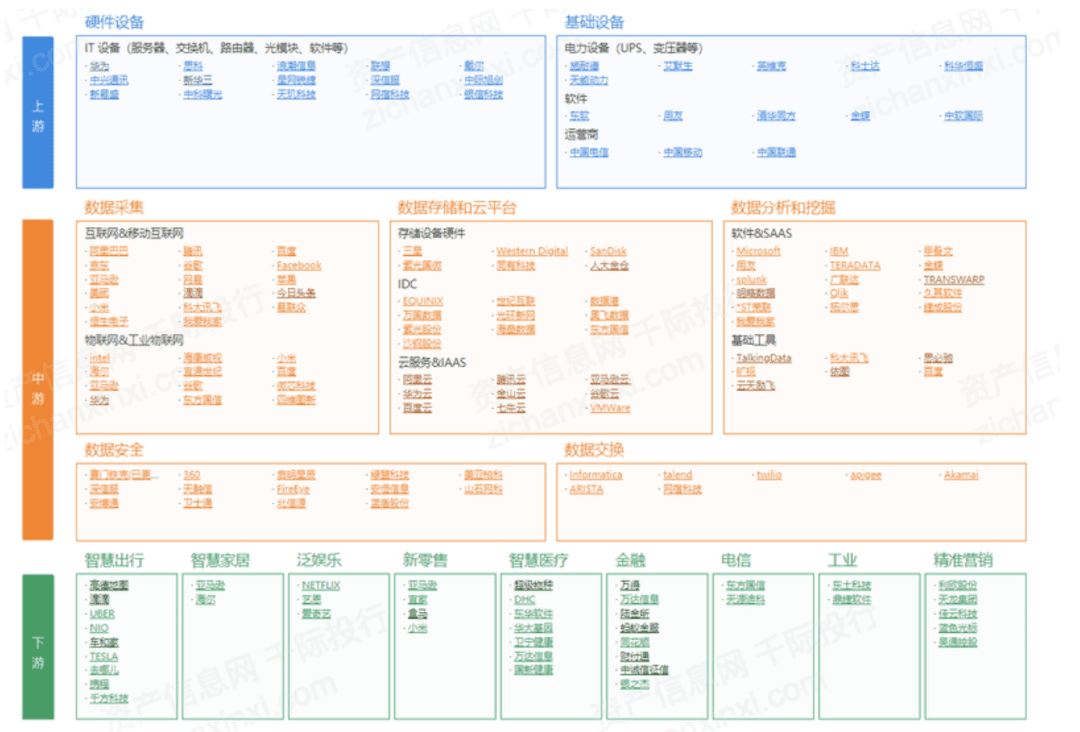
Task: Open the Western Digital link
Action: point(532,251)
